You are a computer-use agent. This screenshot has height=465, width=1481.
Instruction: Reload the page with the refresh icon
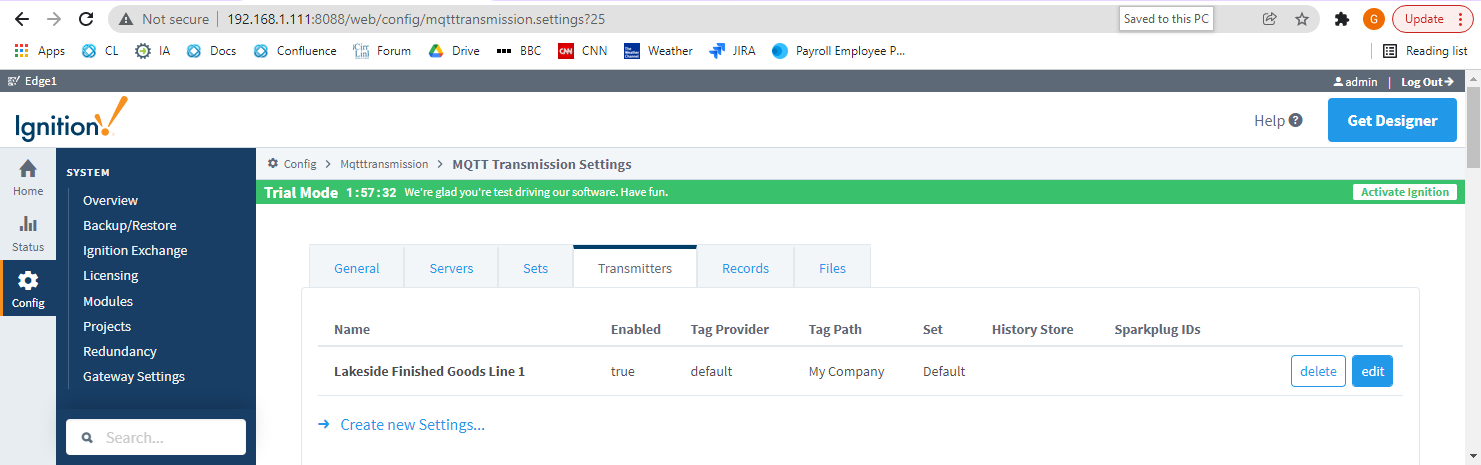pos(86,19)
